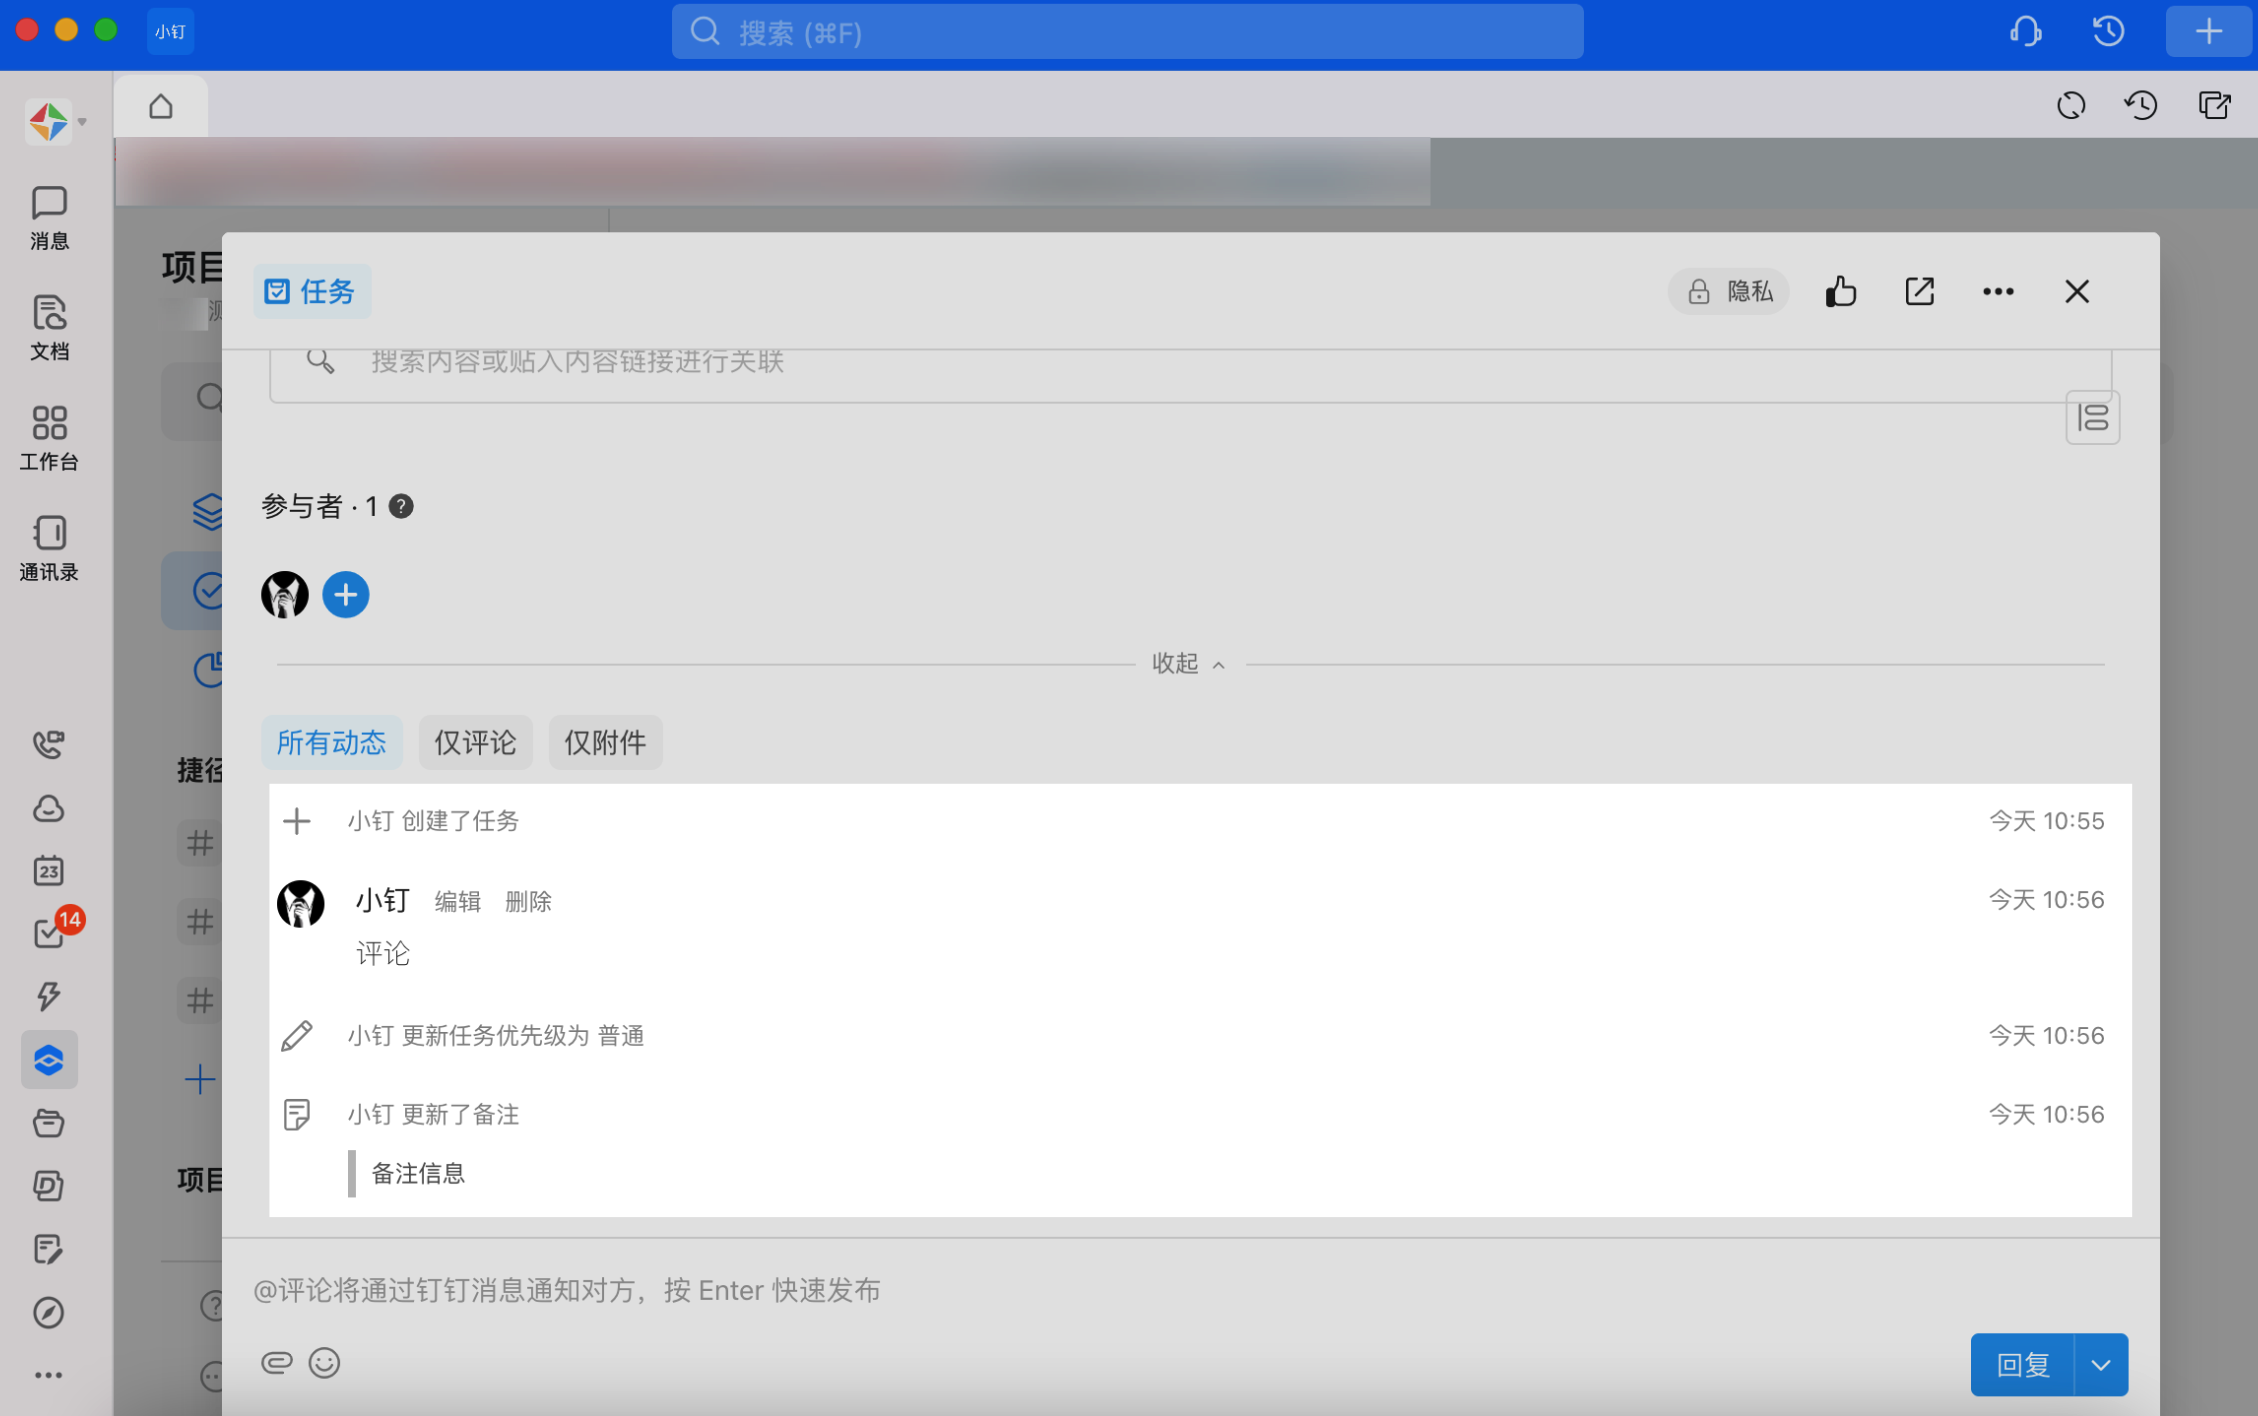Open the compass discover icon in sidebar

[49, 1312]
